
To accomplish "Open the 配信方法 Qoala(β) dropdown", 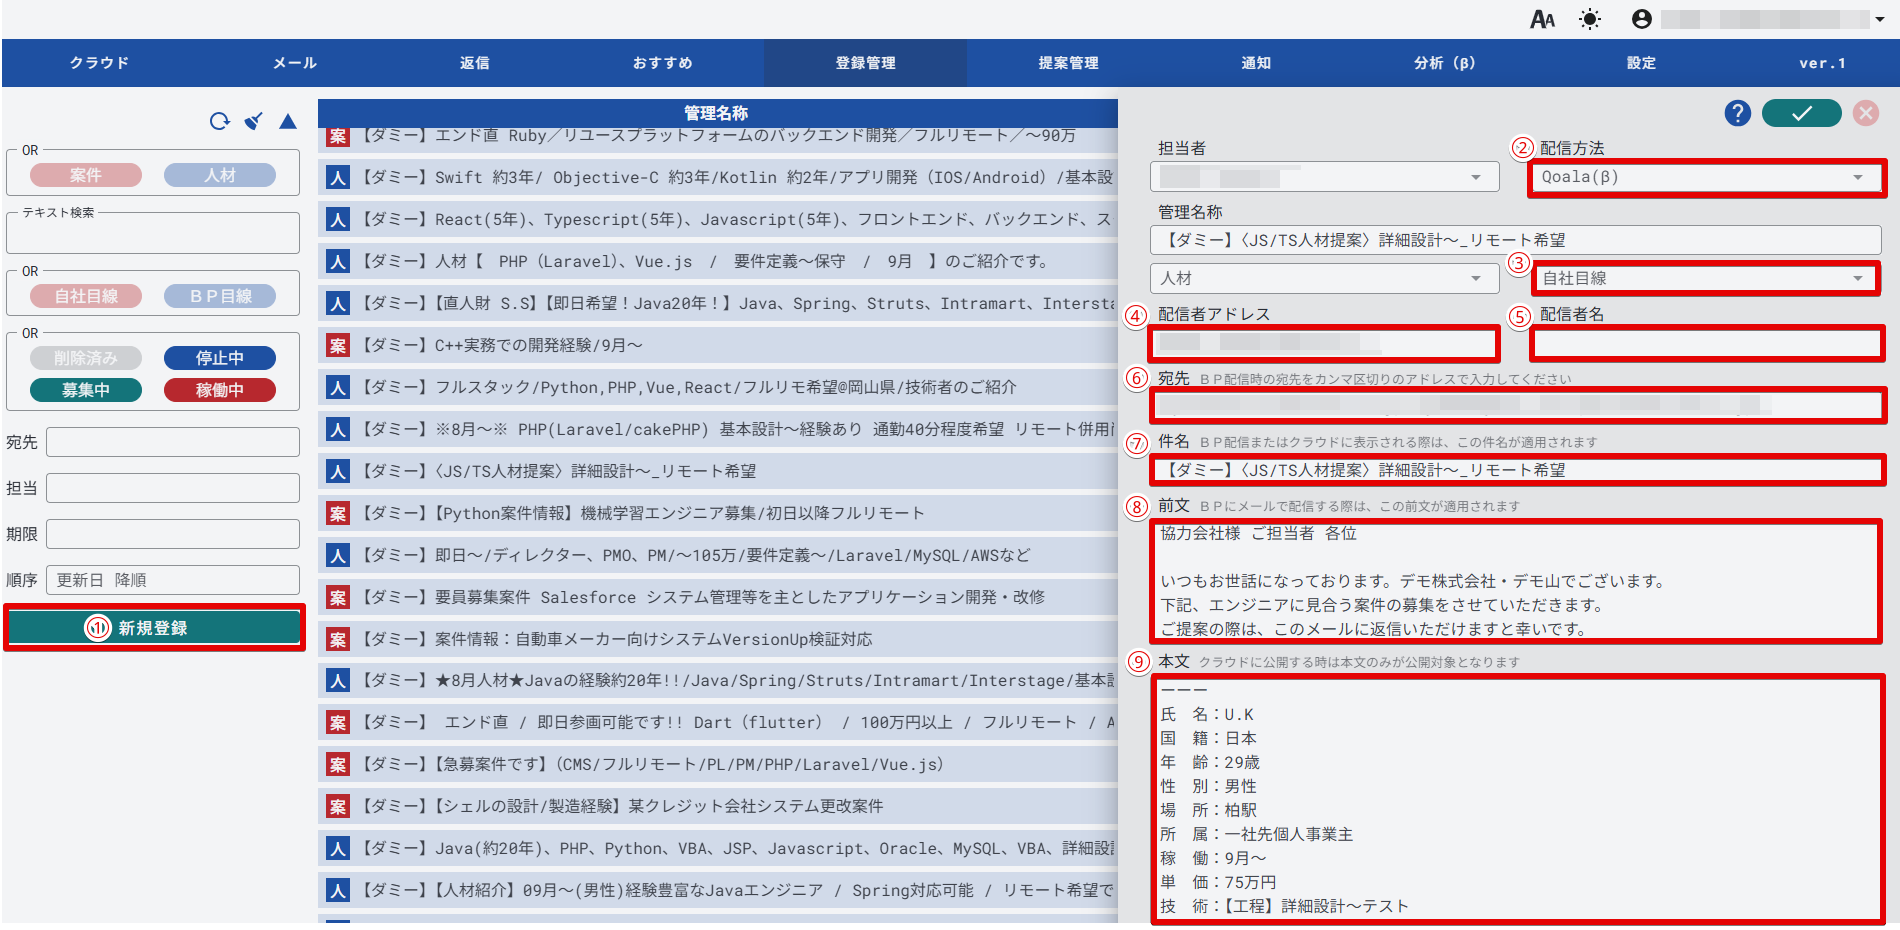I will pyautogui.click(x=1705, y=177).
